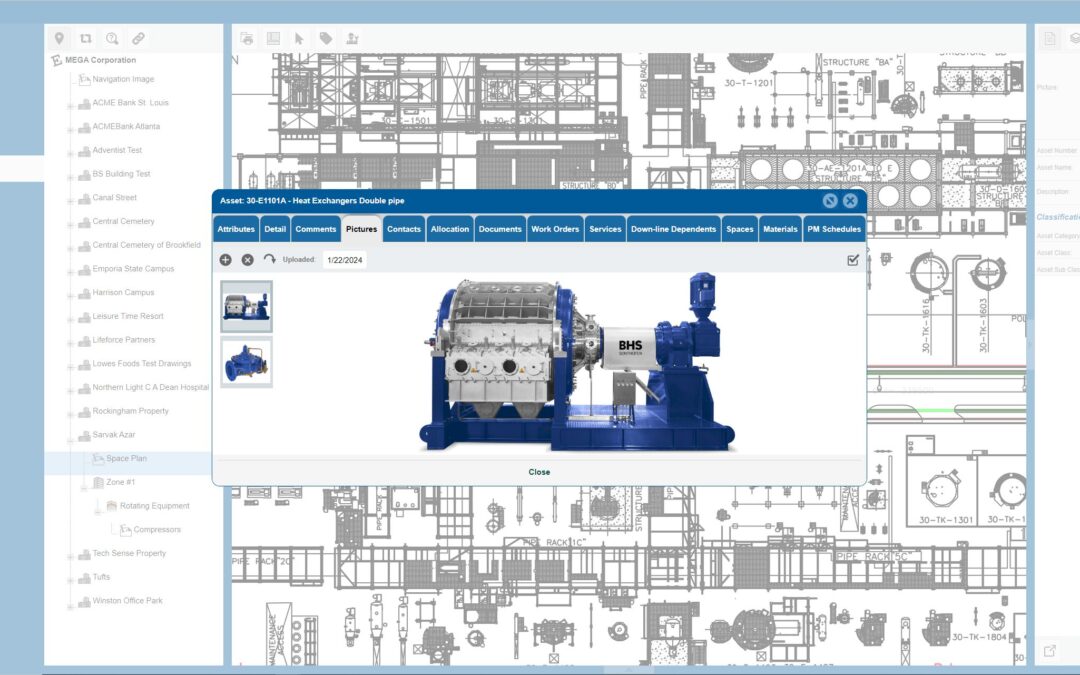Screen dimensions: 1080x675
Task: View the Down-line Dependents tab
Action: coord(674,229)
